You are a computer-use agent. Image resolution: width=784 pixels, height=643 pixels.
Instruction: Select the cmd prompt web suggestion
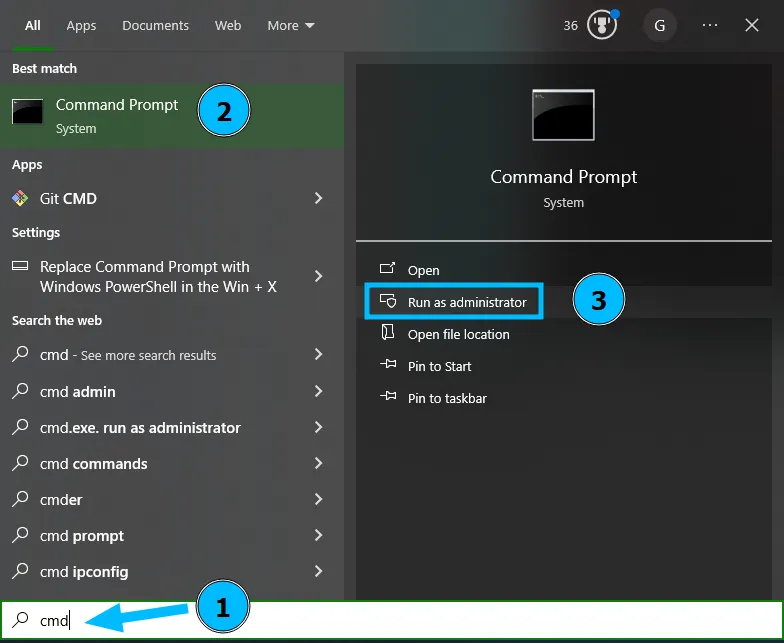[172, 536]
